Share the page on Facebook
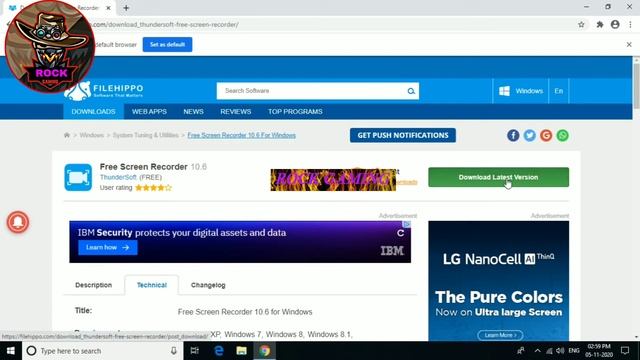This screenshot has height=360, width=640. click(x=513, y=136)
